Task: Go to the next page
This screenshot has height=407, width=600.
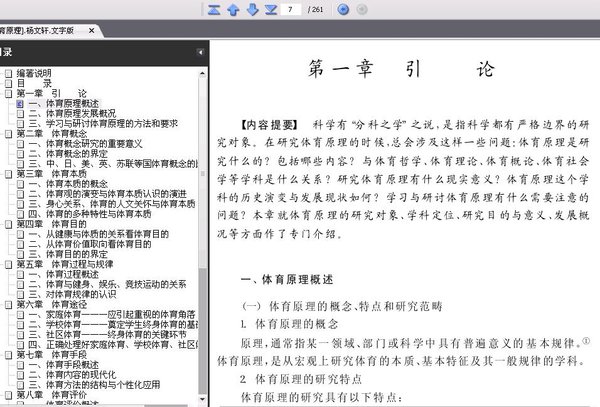Action: (x=252, y=9)
